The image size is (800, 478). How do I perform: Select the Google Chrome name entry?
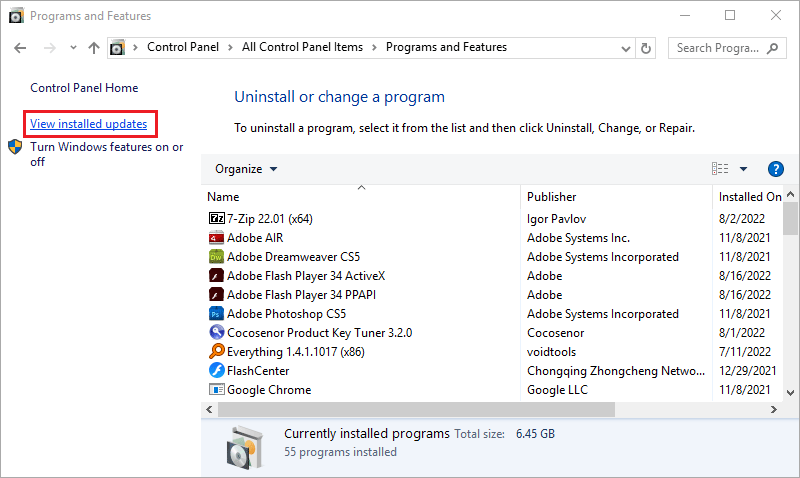[269, 390]
